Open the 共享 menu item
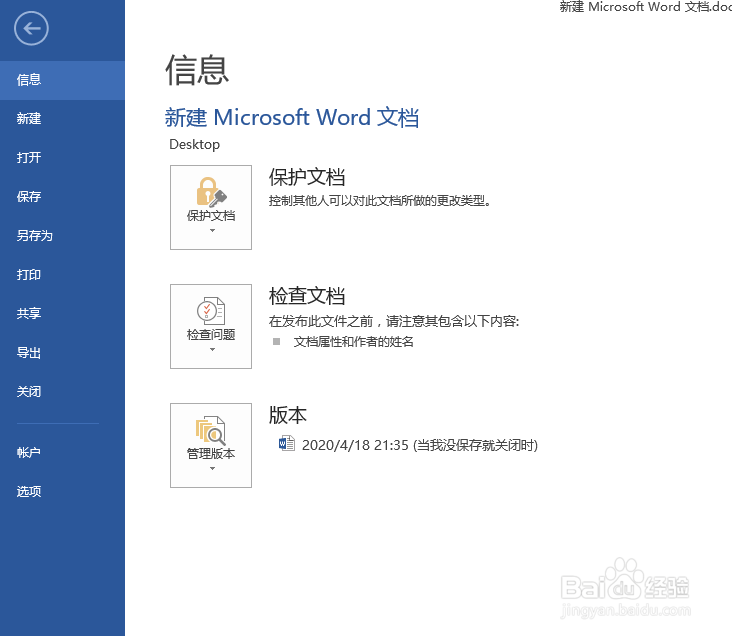Image resolution: width=732 pixels, height=636 pixels. 63,313
